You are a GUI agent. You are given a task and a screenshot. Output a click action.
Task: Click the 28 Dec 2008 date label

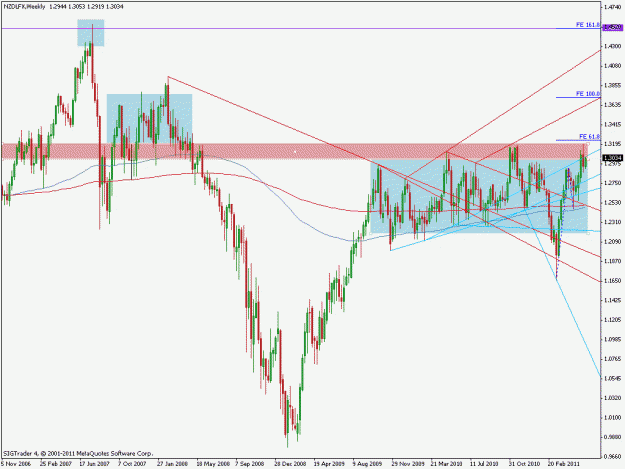pos(289,464)
